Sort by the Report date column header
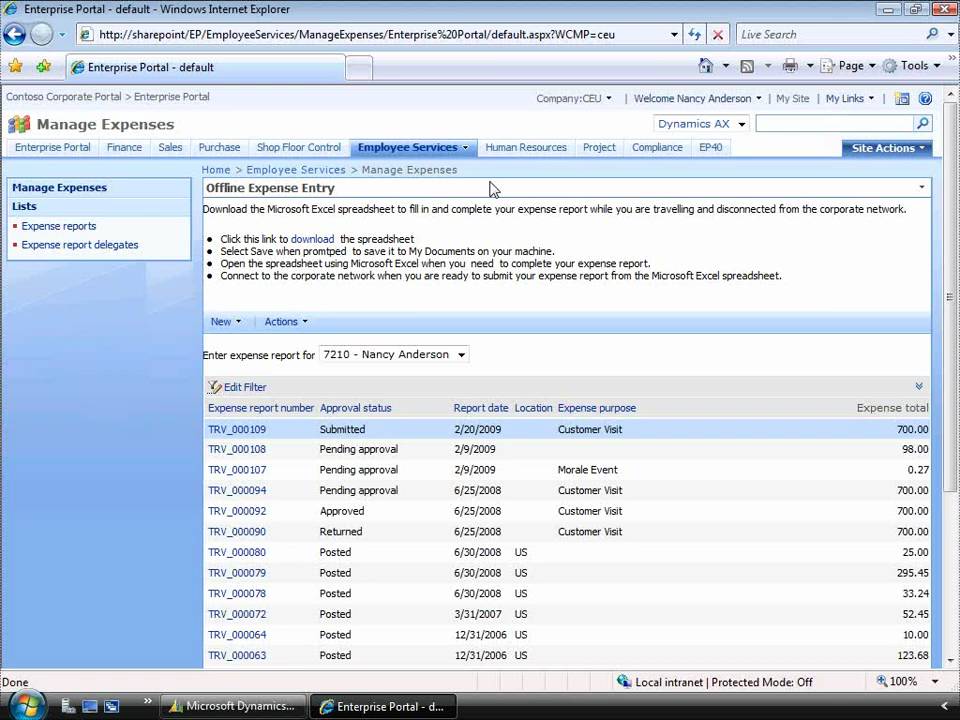Viewport: 960px width, 720px height. tap(481, 408)
